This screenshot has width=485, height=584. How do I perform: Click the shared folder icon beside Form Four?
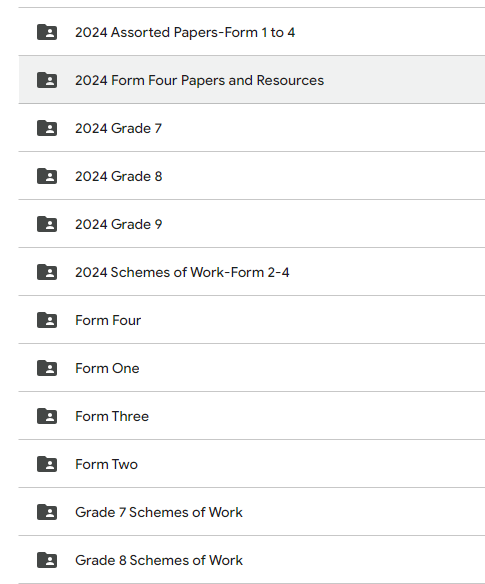pos(47,320)
